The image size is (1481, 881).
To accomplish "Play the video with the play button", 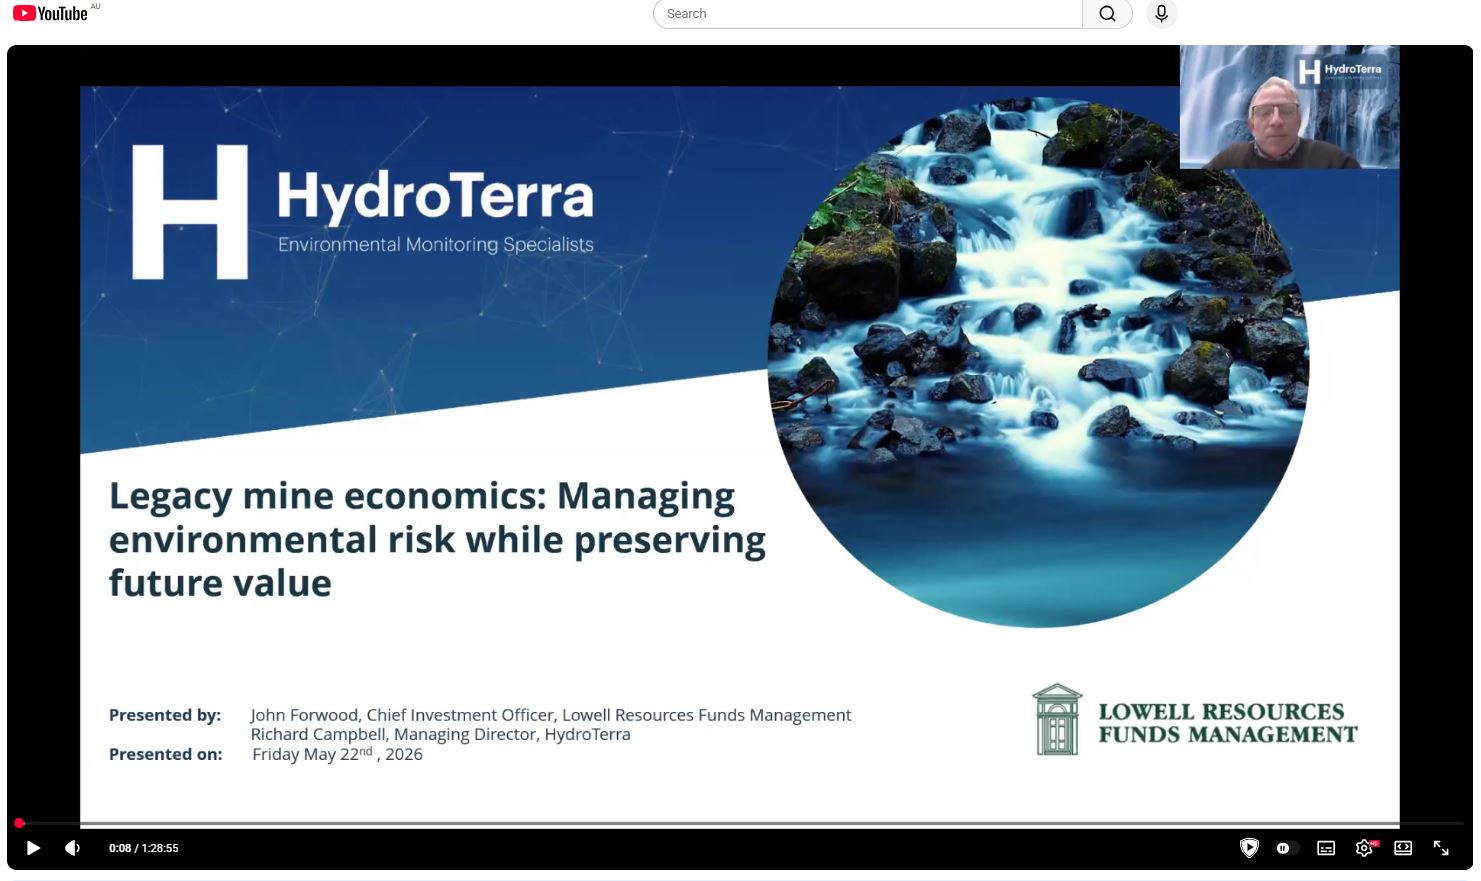I will [33, 848].
